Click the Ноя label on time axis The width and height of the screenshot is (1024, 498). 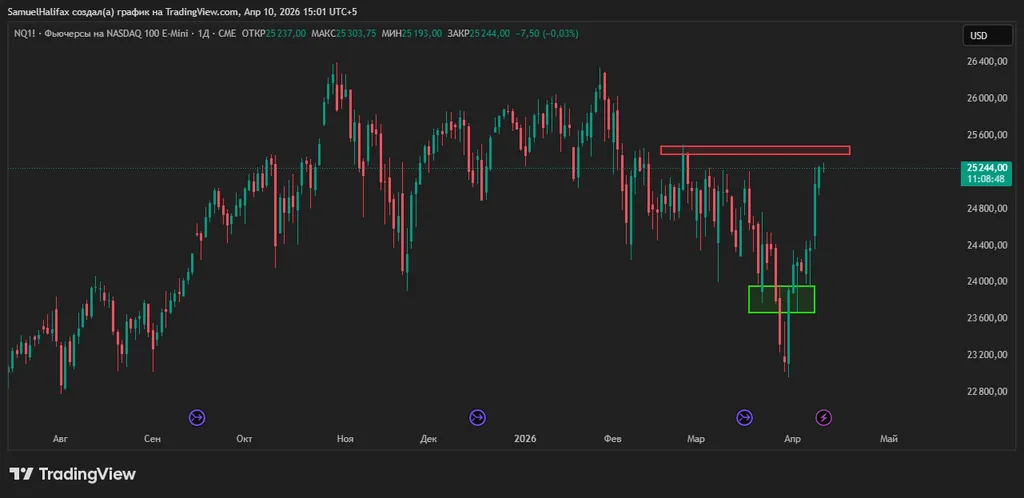click(x=346, y=438)
